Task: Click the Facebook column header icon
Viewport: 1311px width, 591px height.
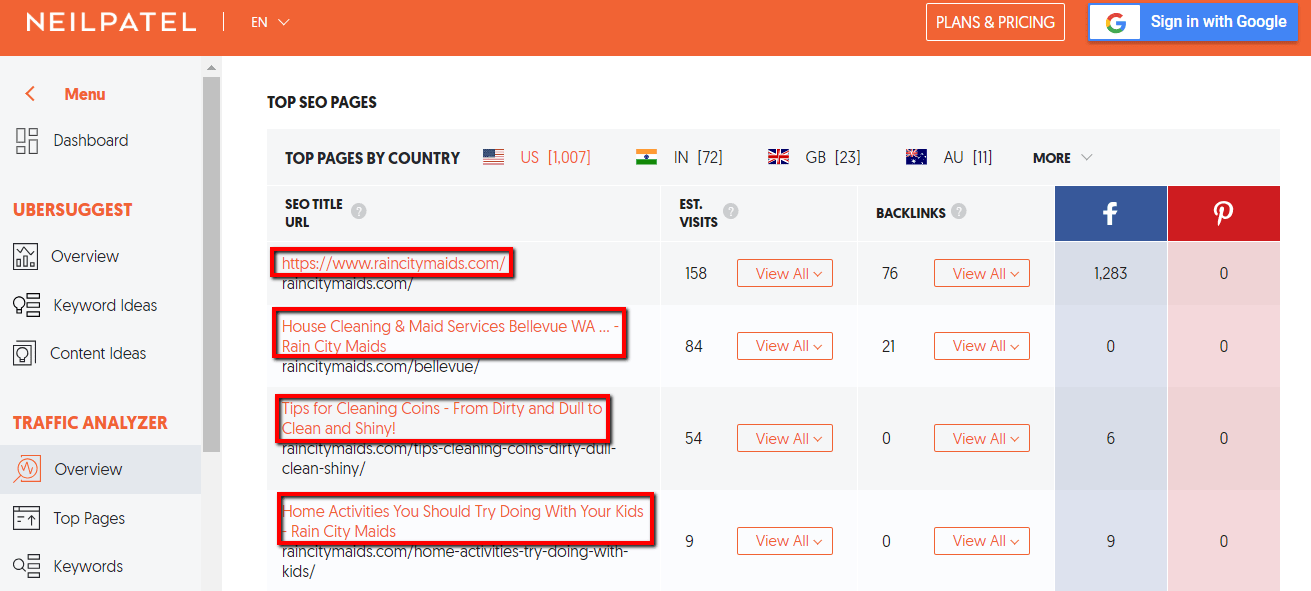Action: 1110,213
